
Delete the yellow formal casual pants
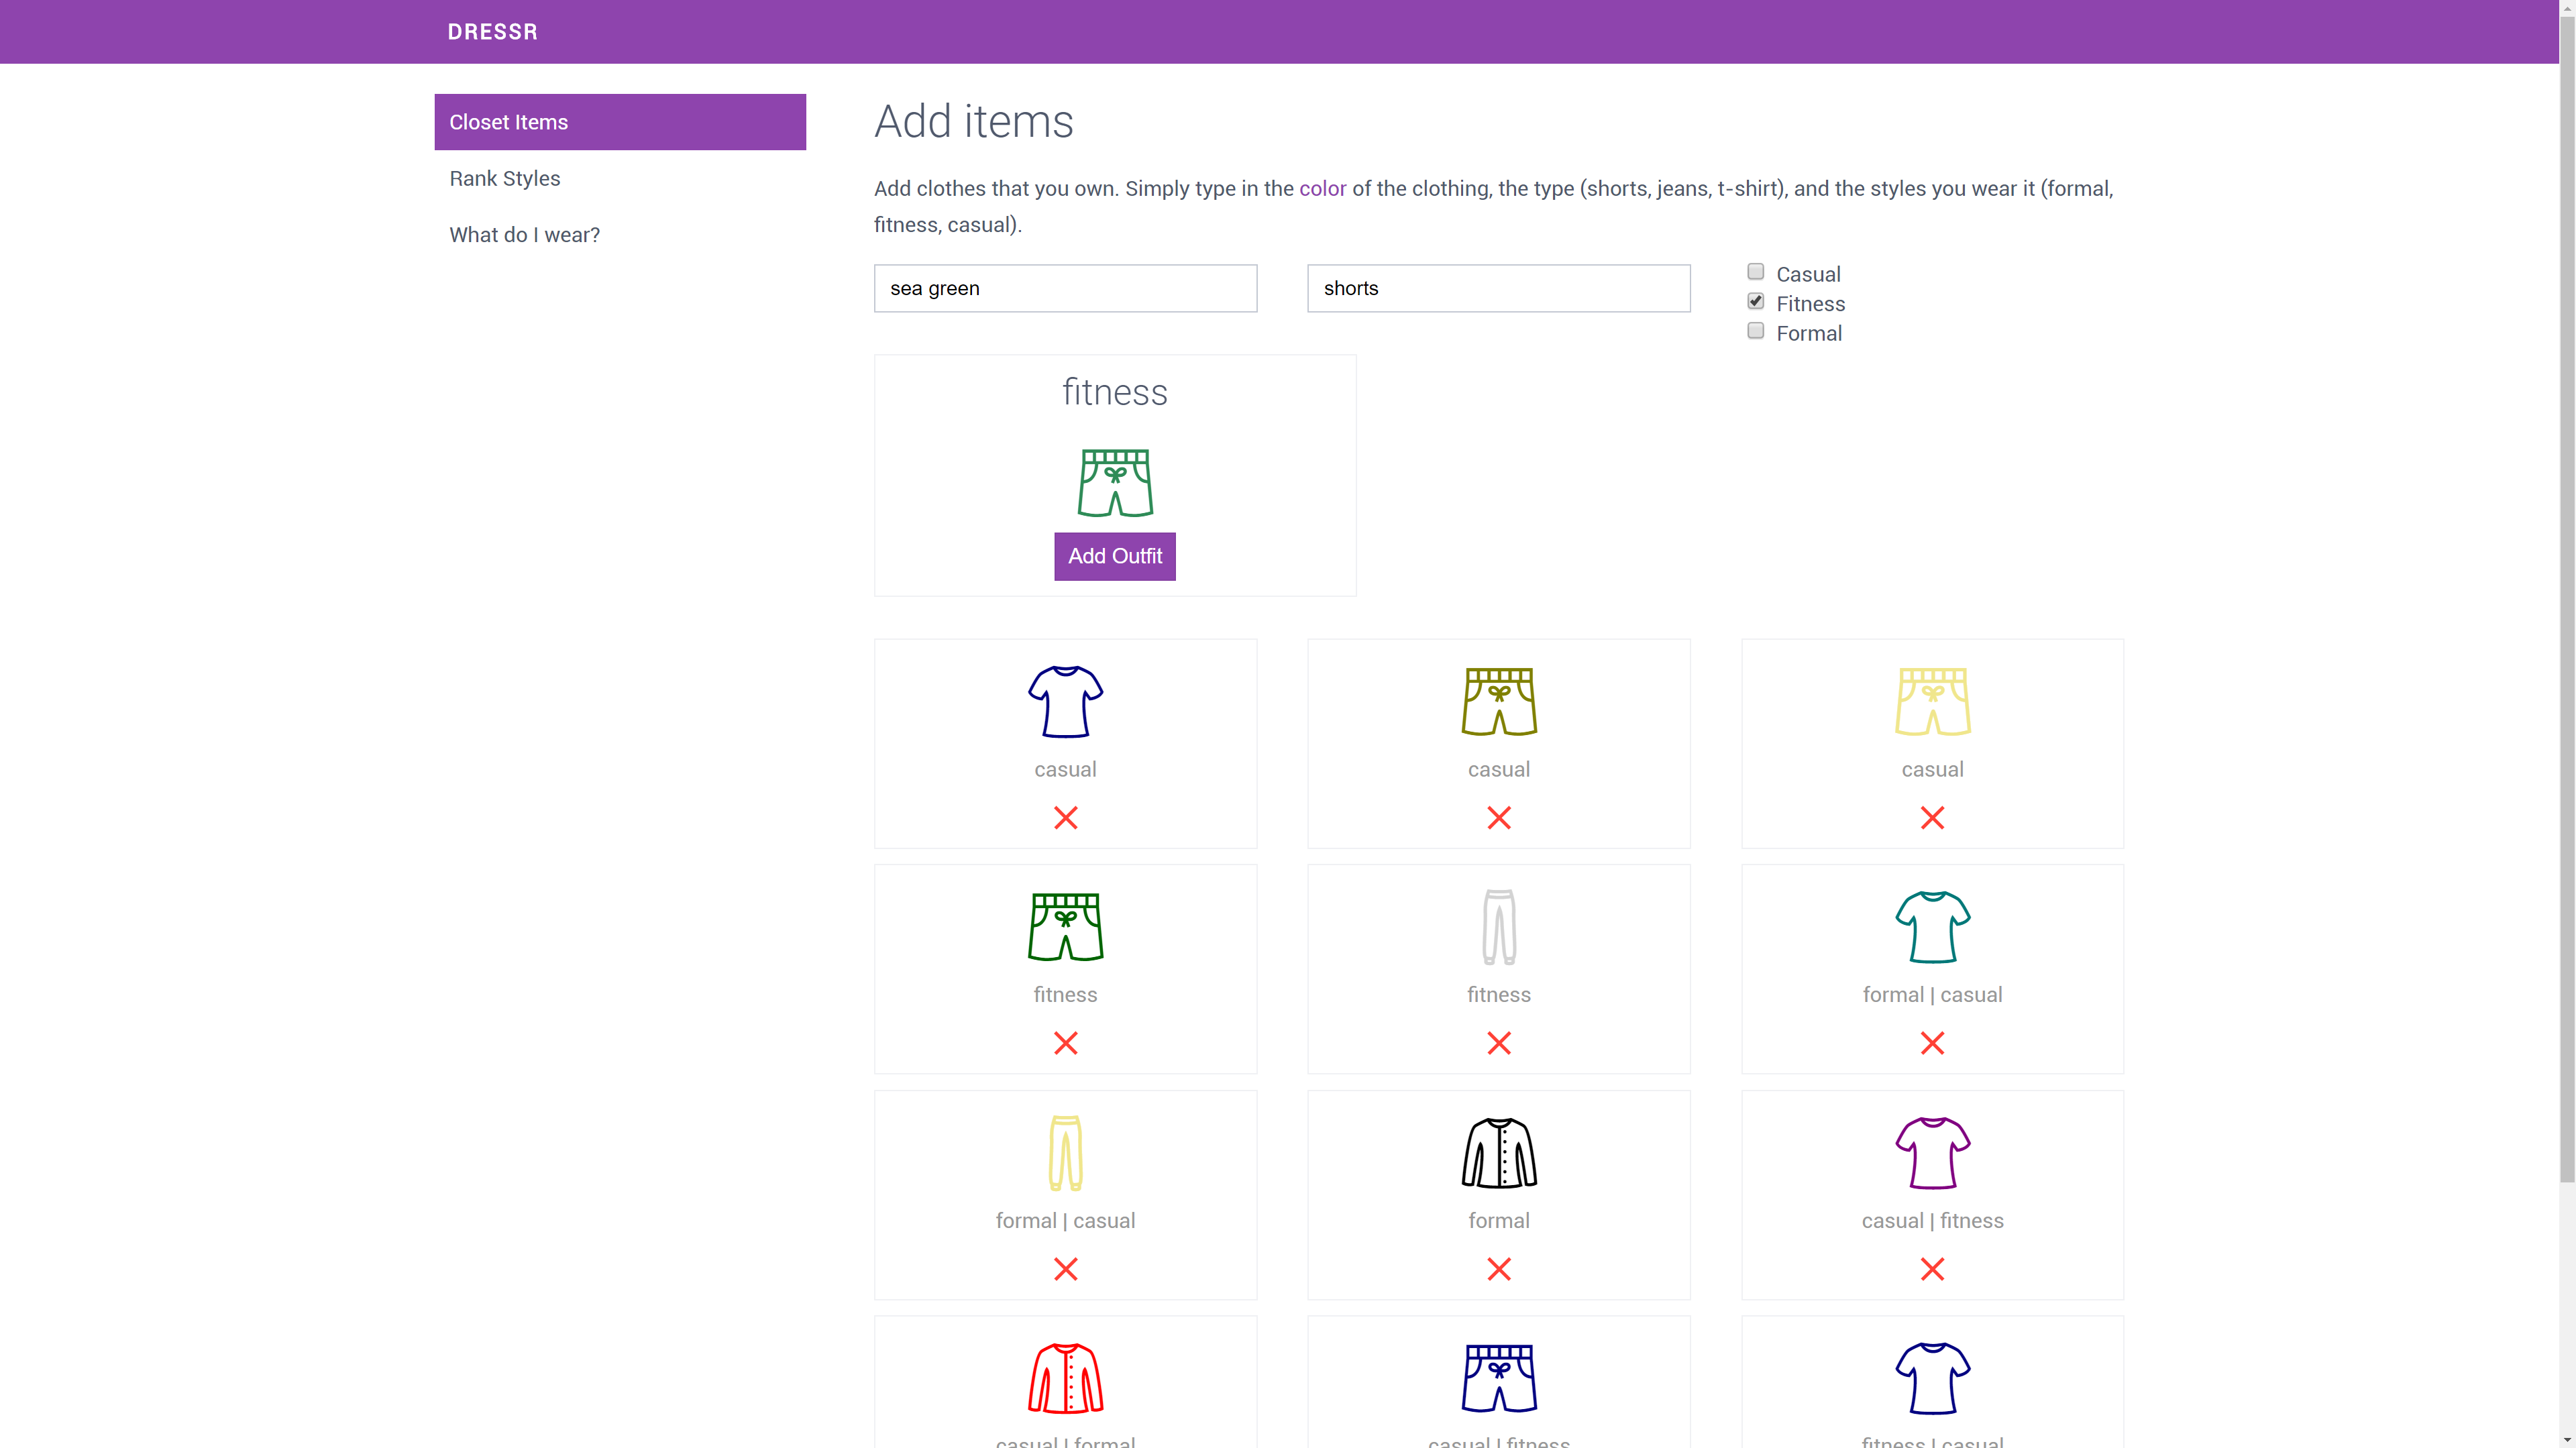[x=1065, y=1269]
